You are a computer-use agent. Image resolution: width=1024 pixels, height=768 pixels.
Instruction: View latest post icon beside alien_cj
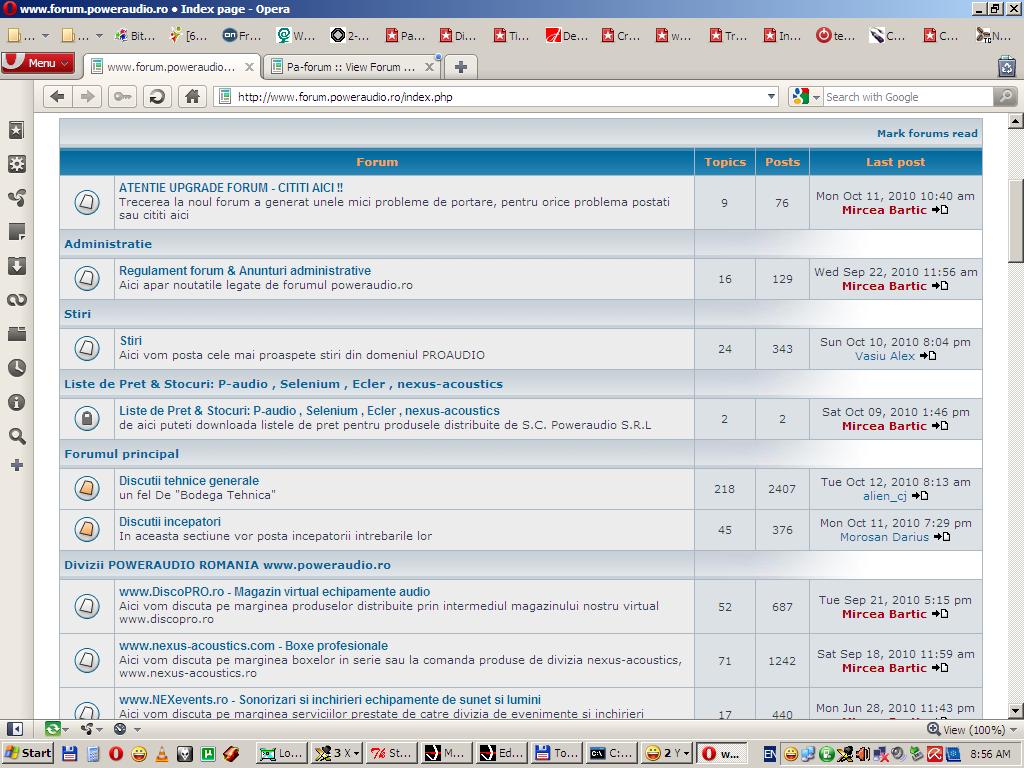[920, 496]
